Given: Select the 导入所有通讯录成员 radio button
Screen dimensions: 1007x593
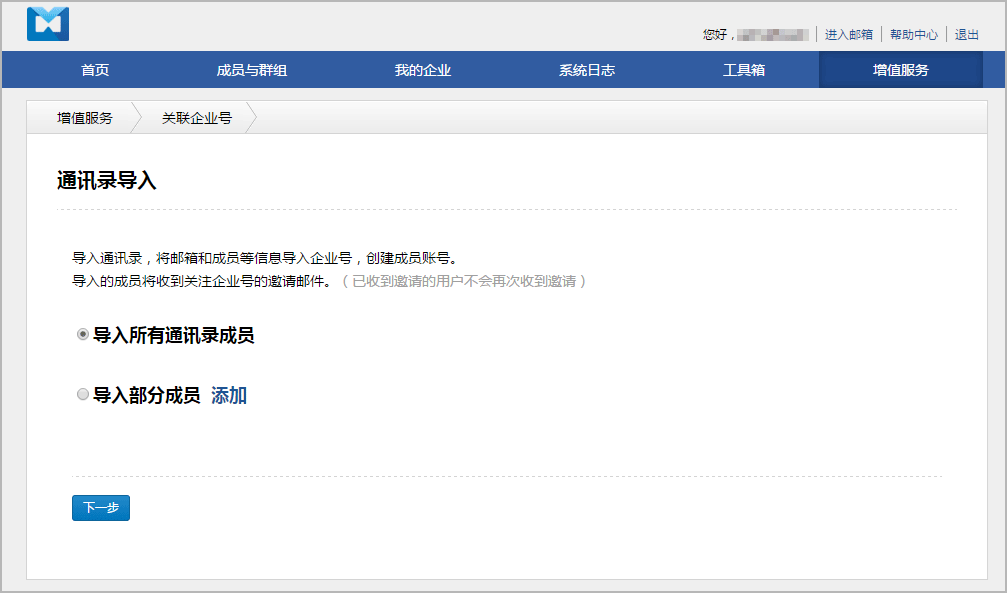Looking at the screenshot, I should [x=83, y=335].
